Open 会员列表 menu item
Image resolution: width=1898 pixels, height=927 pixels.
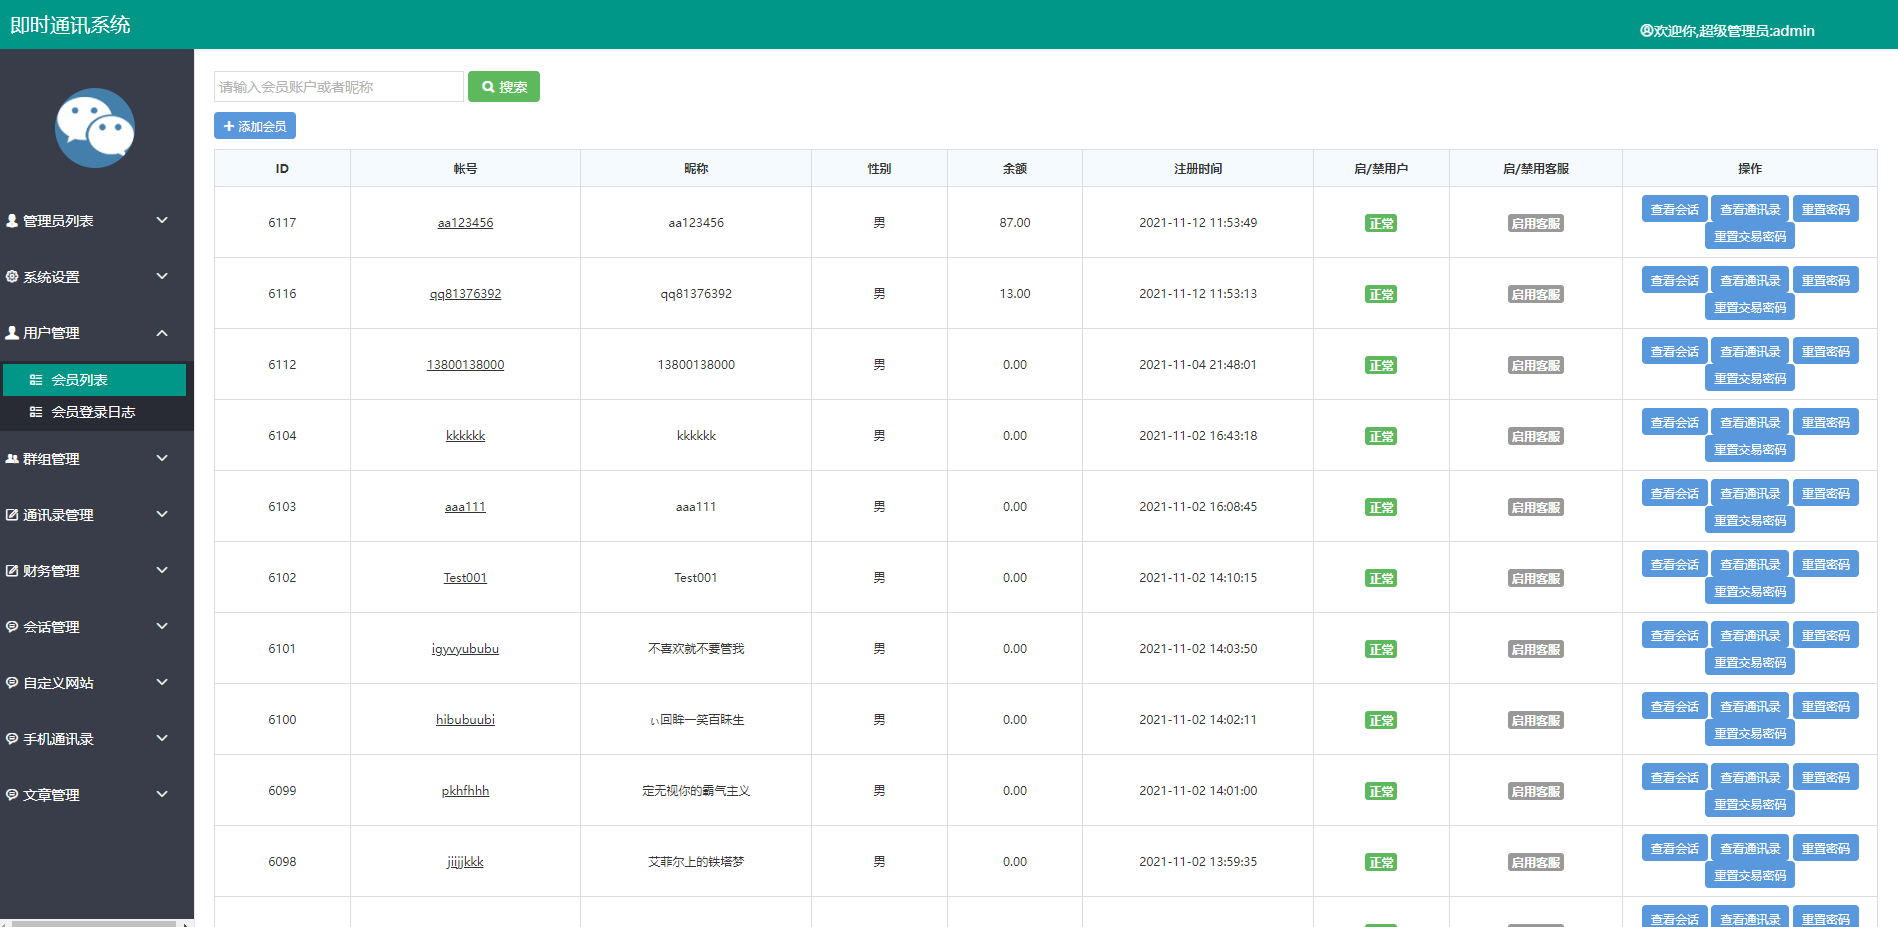coord(94,380)
